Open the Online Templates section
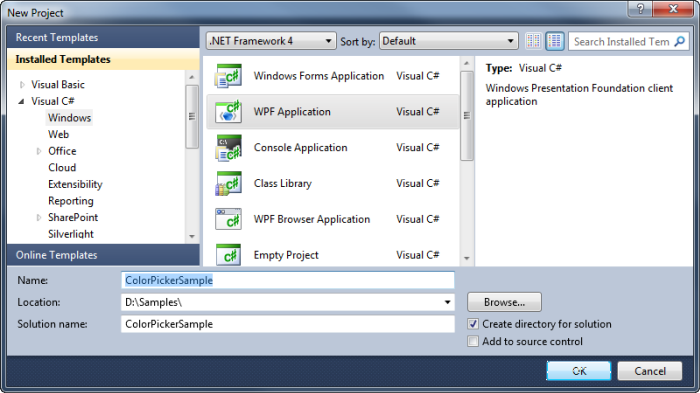 pos(103,255)
